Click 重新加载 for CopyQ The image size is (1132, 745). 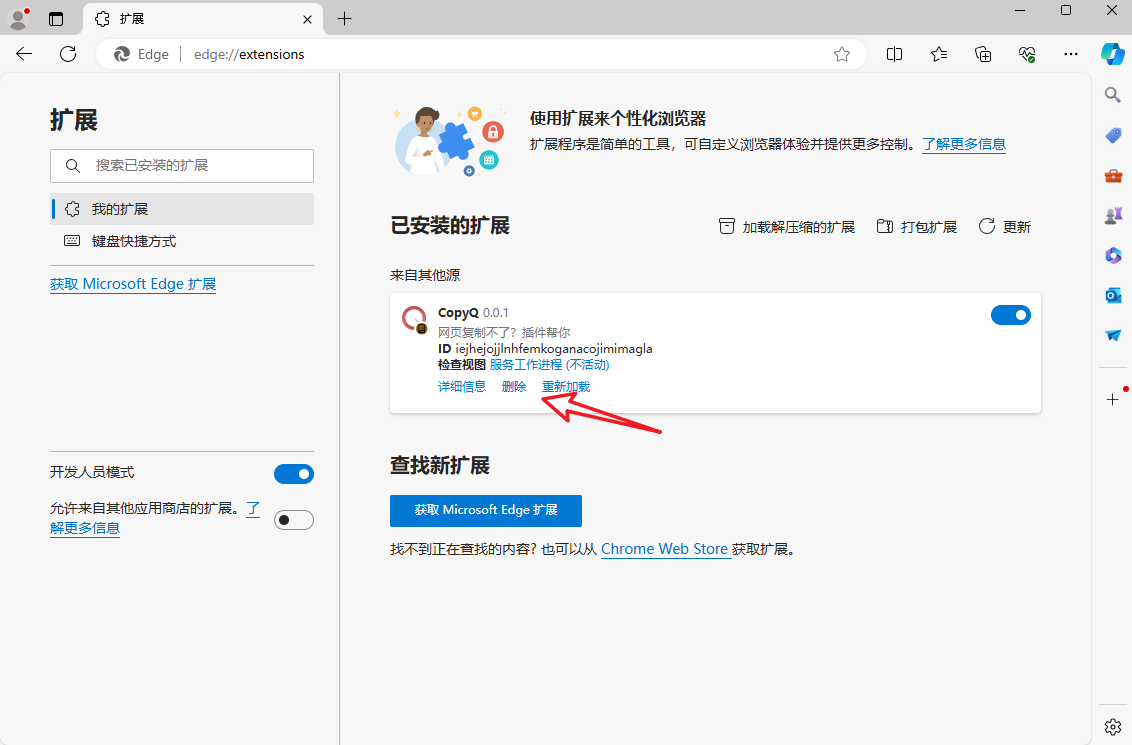coord(566,386)
